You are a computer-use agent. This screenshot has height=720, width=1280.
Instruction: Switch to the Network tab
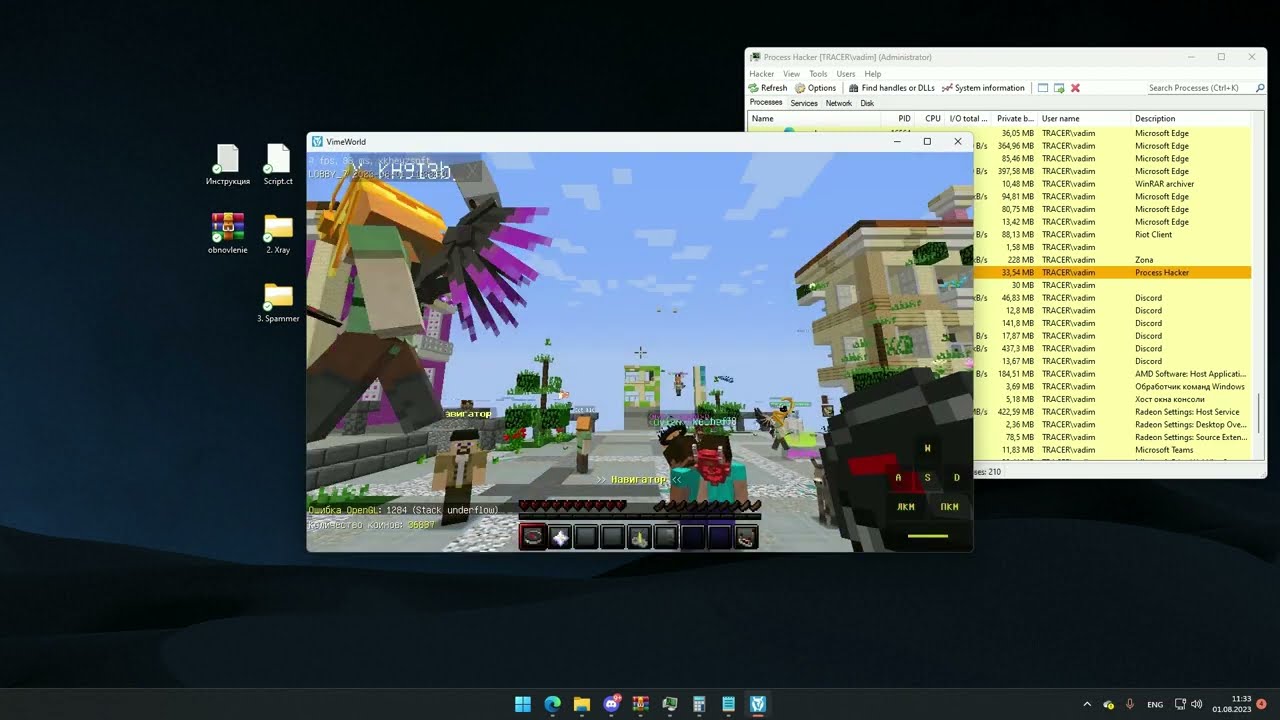pos(839,103)
